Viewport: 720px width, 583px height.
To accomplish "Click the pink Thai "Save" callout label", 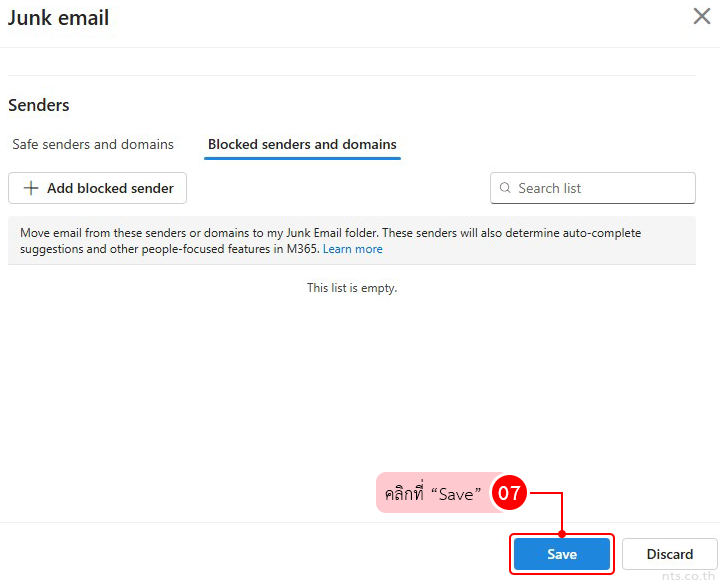I will point(434,494).
